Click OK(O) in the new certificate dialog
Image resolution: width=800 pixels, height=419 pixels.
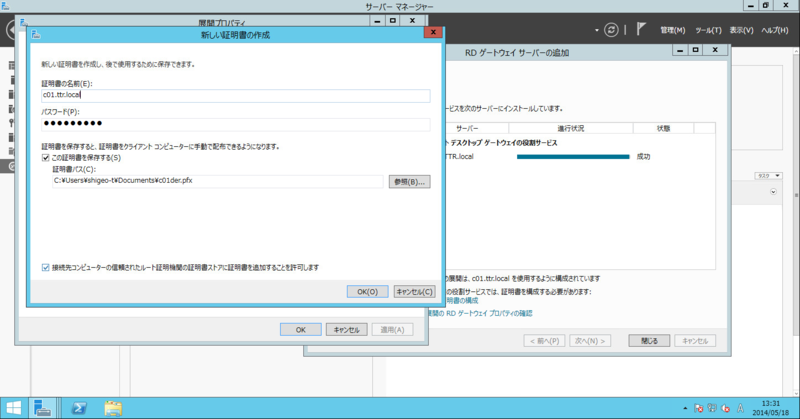point(367,291)
